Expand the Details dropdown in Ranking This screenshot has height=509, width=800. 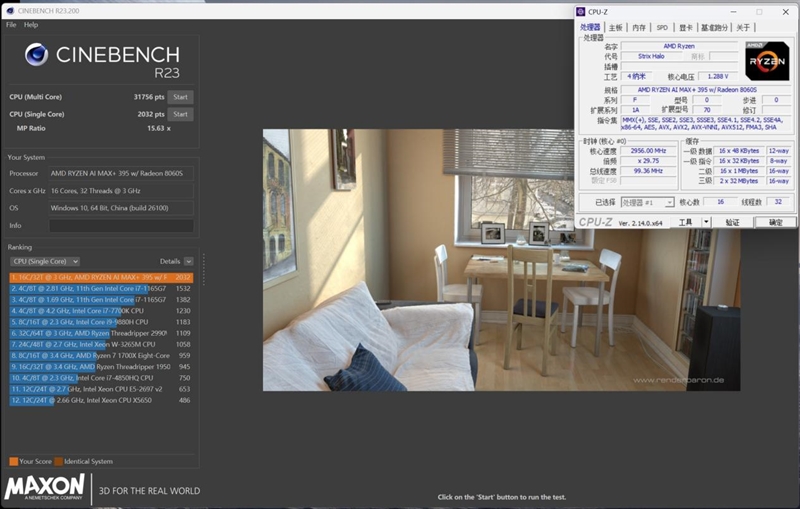tap(188, 261)
